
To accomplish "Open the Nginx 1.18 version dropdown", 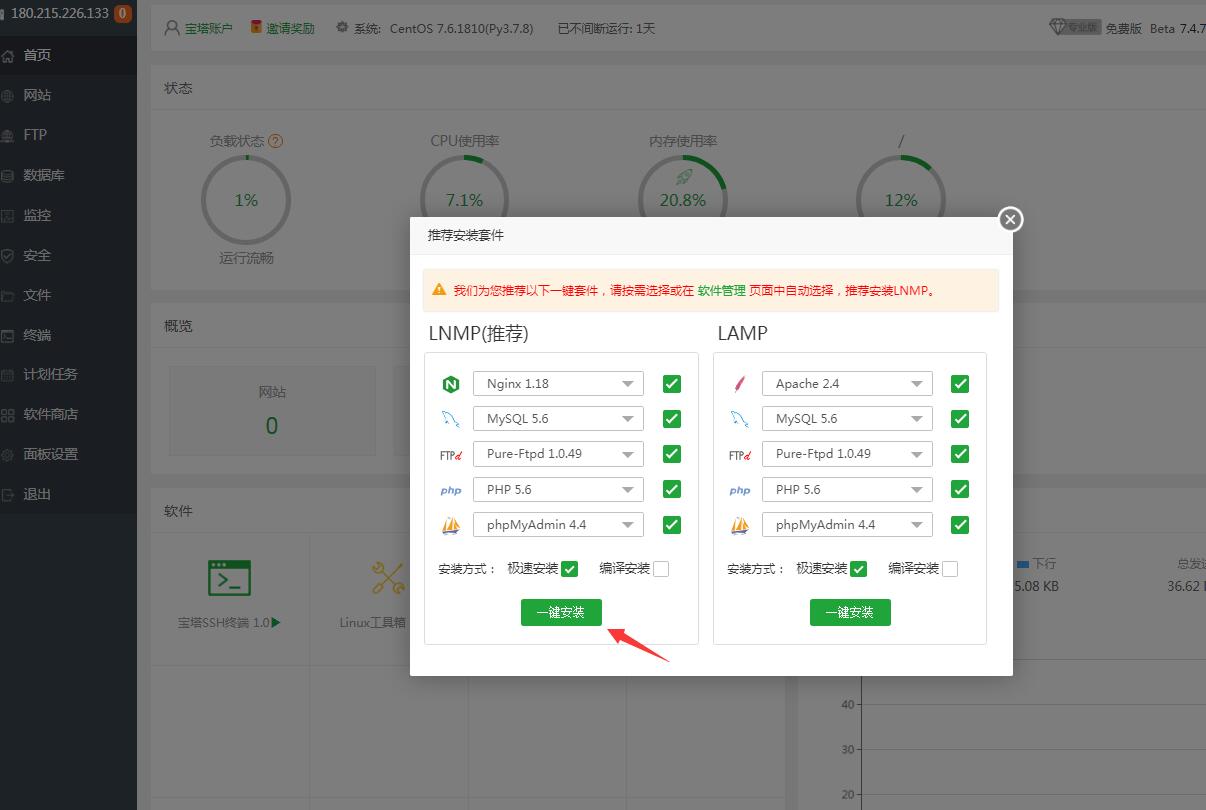I will click(x=558, y=384).
